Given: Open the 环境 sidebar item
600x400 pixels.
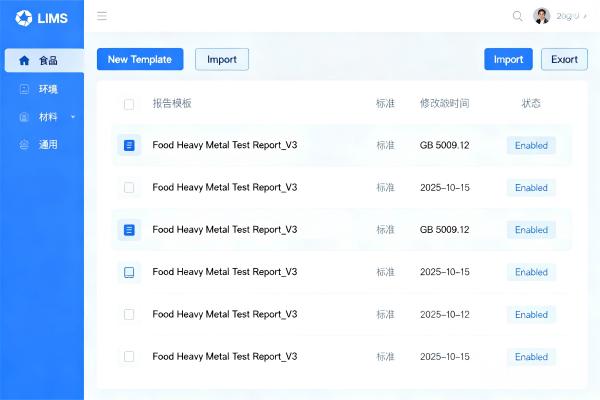Looking at the screenshot, I should click(44, 89).
